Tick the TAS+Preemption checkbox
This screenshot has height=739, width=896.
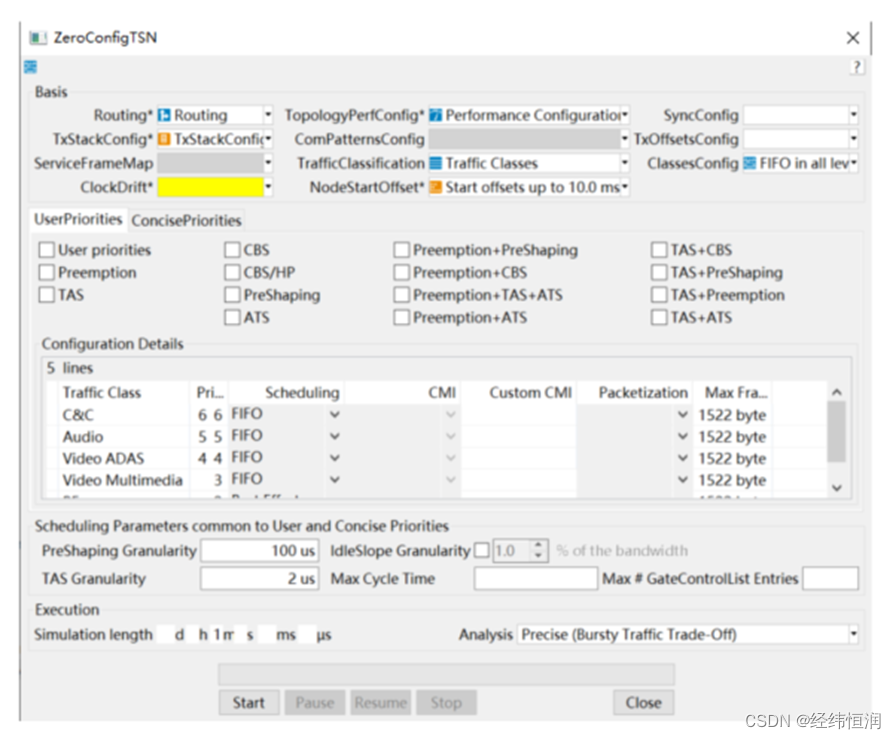coord(659,295)
